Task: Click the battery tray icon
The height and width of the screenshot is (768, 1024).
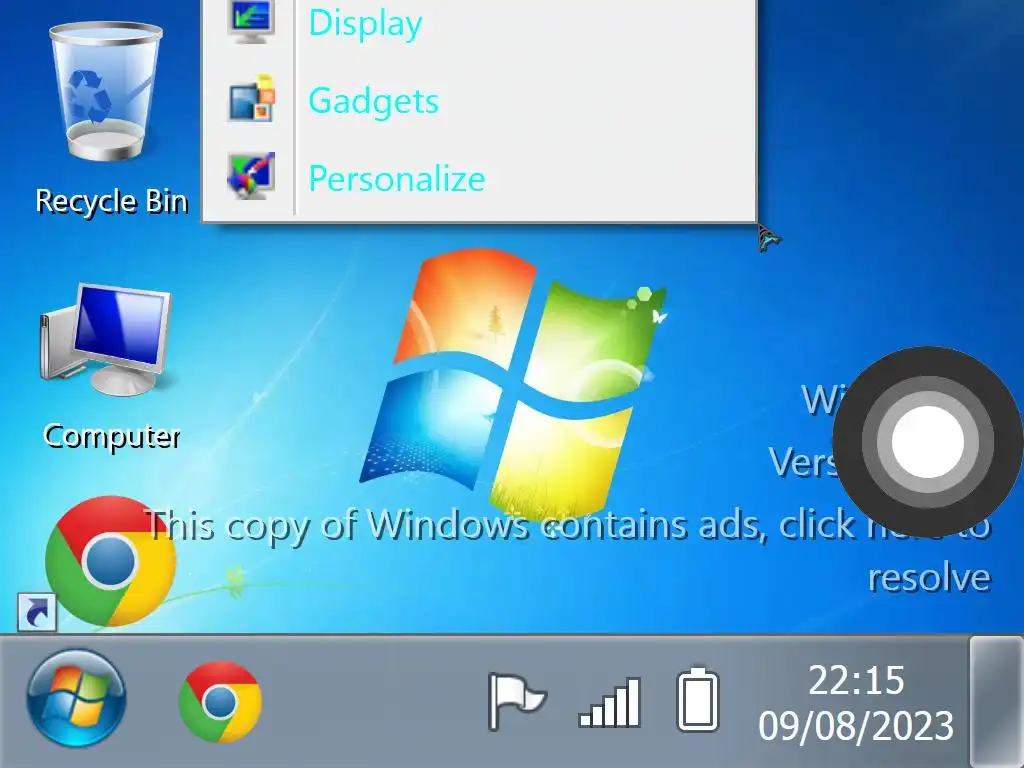Action: [697, 699]
